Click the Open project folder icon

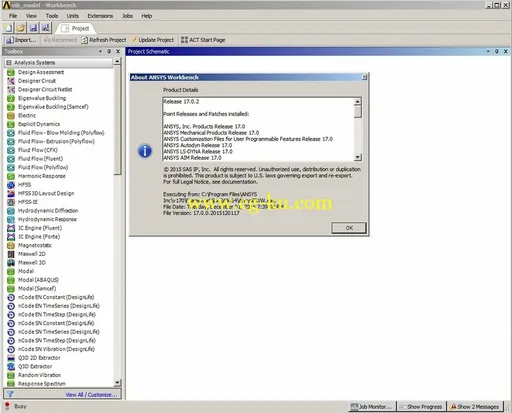pos(21,28)
